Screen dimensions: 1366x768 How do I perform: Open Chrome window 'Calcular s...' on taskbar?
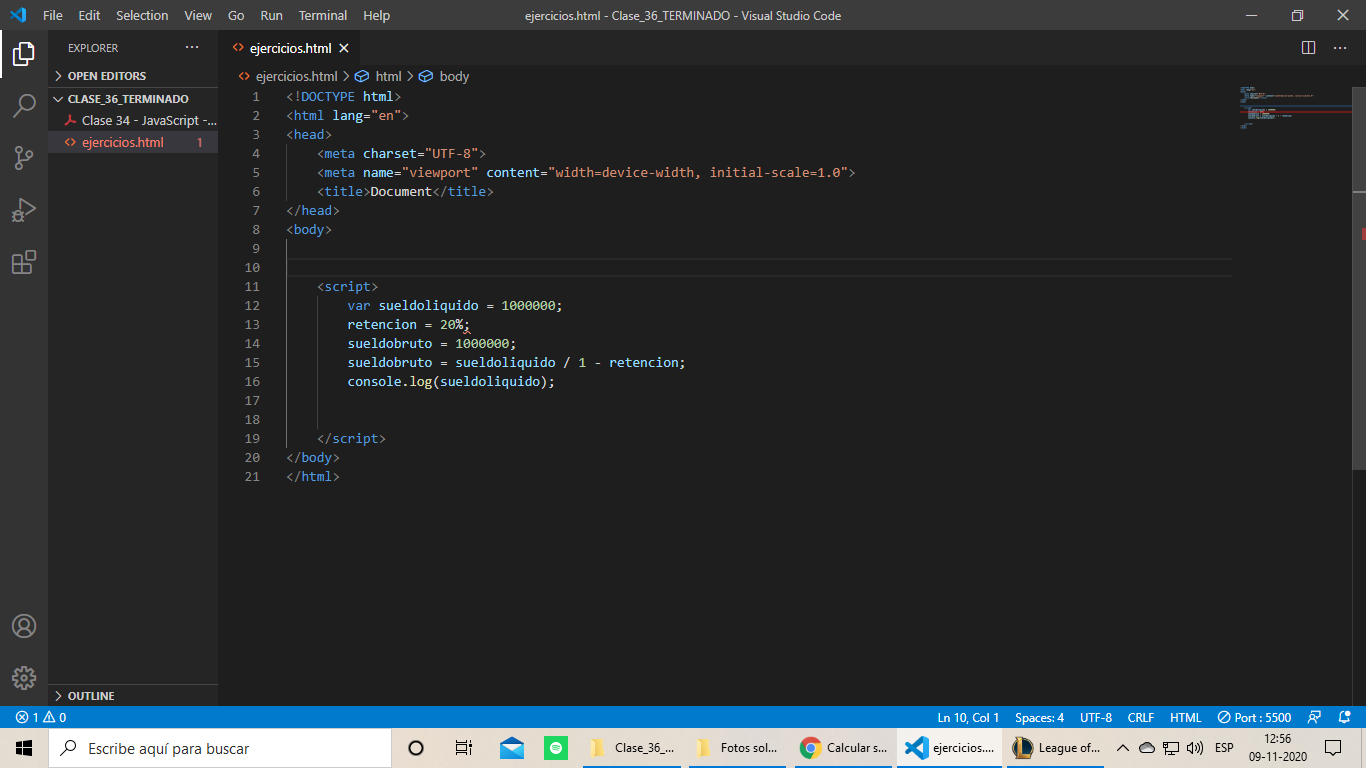tap(843, 748)
